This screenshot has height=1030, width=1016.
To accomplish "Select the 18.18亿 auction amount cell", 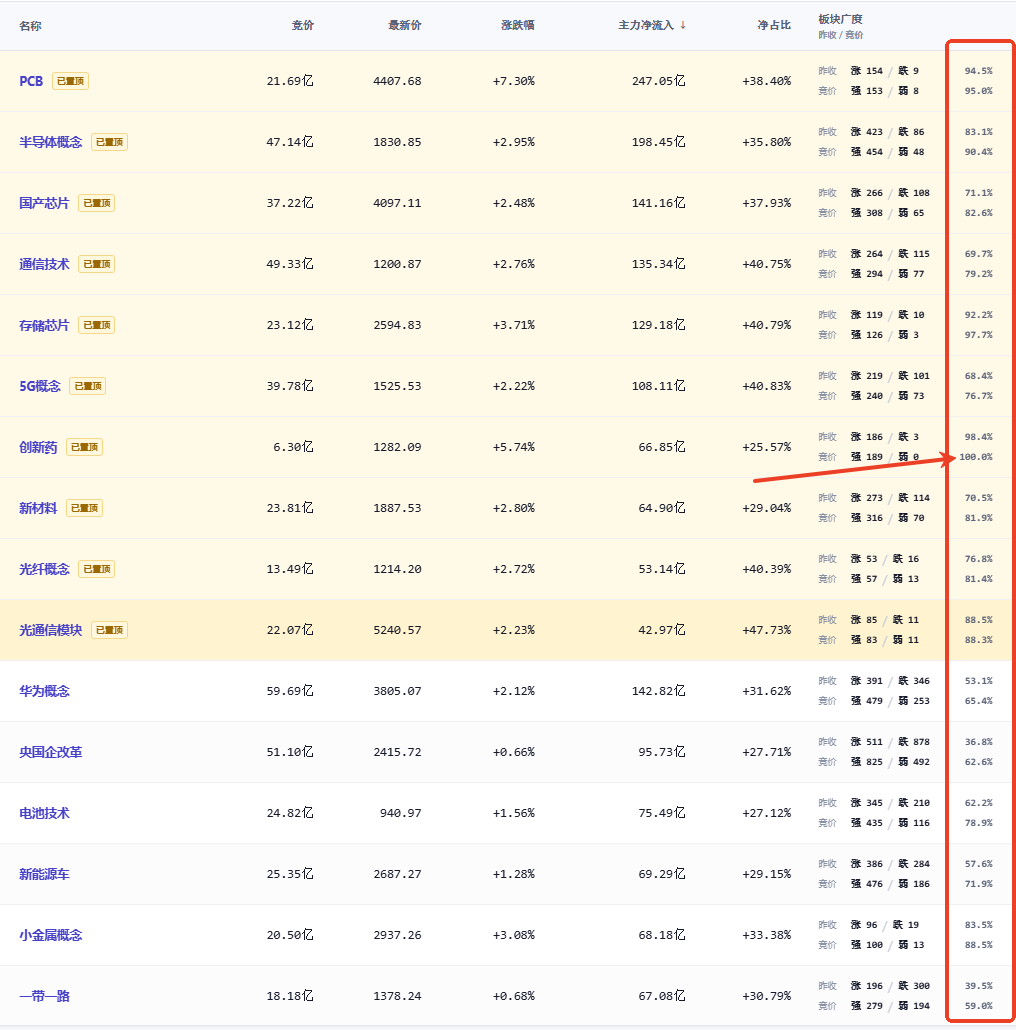I will click(x=290, y=996).
